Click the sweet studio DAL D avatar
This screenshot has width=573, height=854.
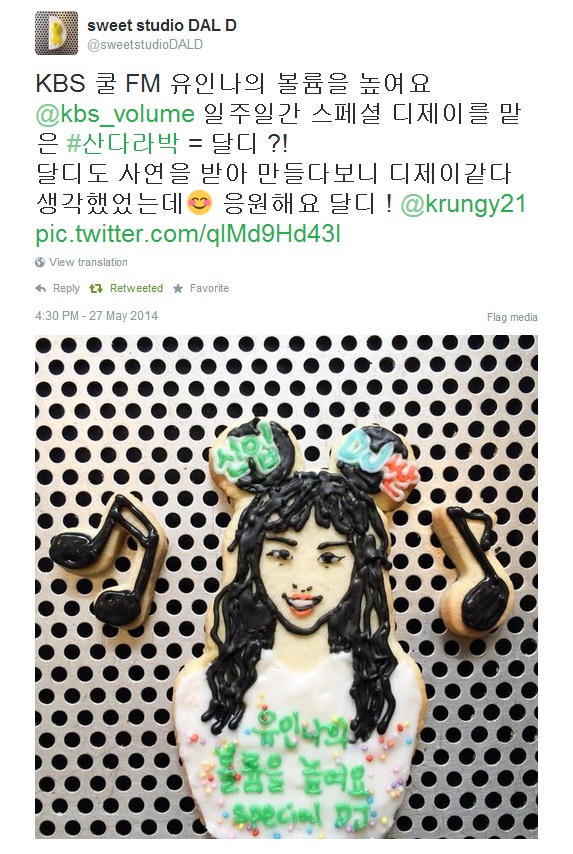pos(57,33)
